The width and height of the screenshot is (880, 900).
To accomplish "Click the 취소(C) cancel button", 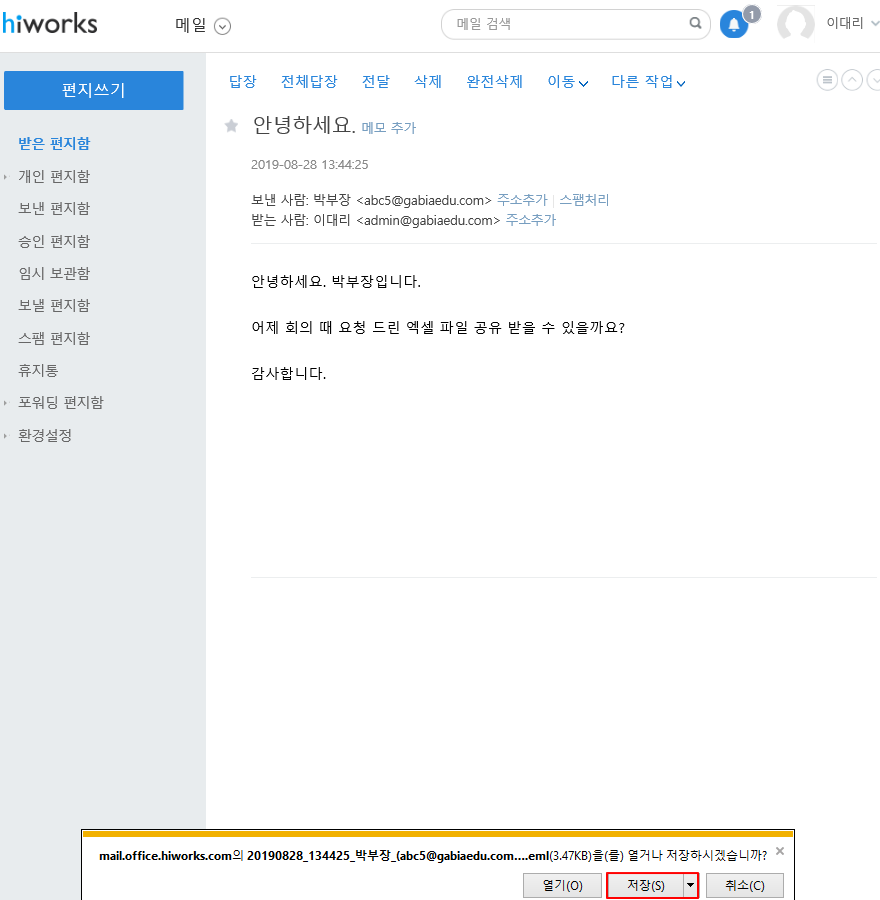I will click(x=745, y=886).
